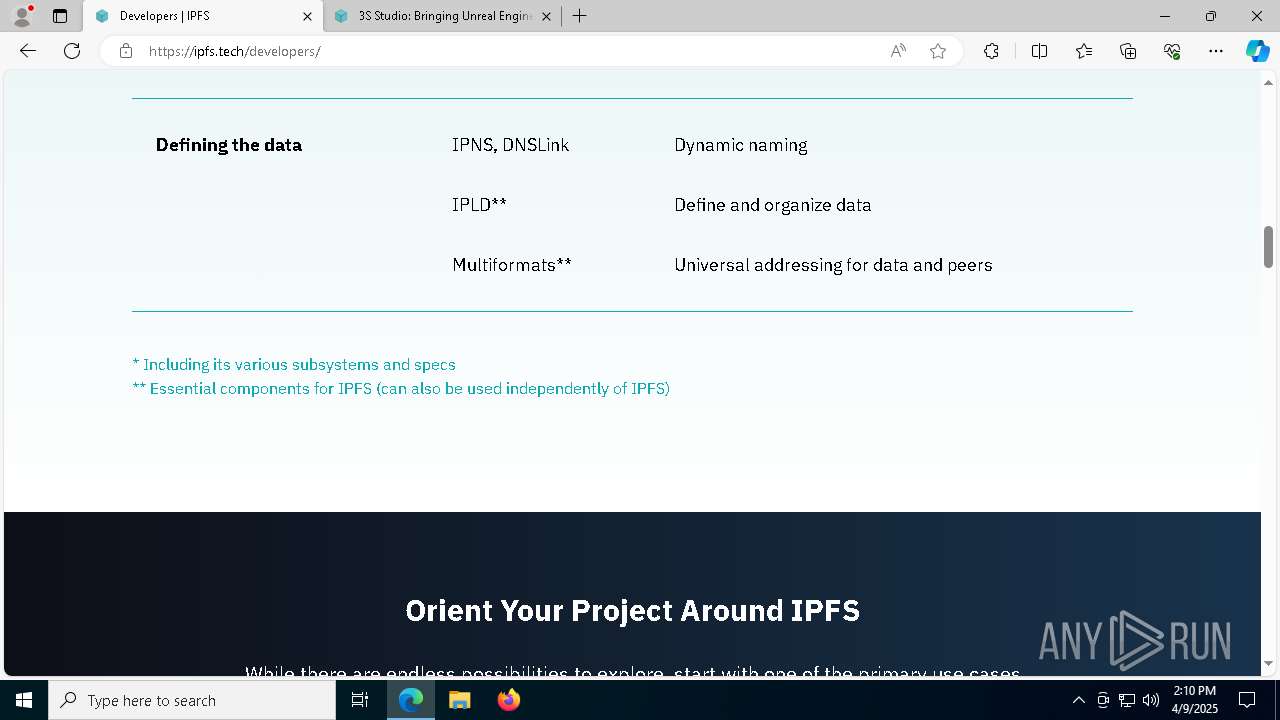
Task: Click the IPLD** entry
Action: (x=479, y=205)
